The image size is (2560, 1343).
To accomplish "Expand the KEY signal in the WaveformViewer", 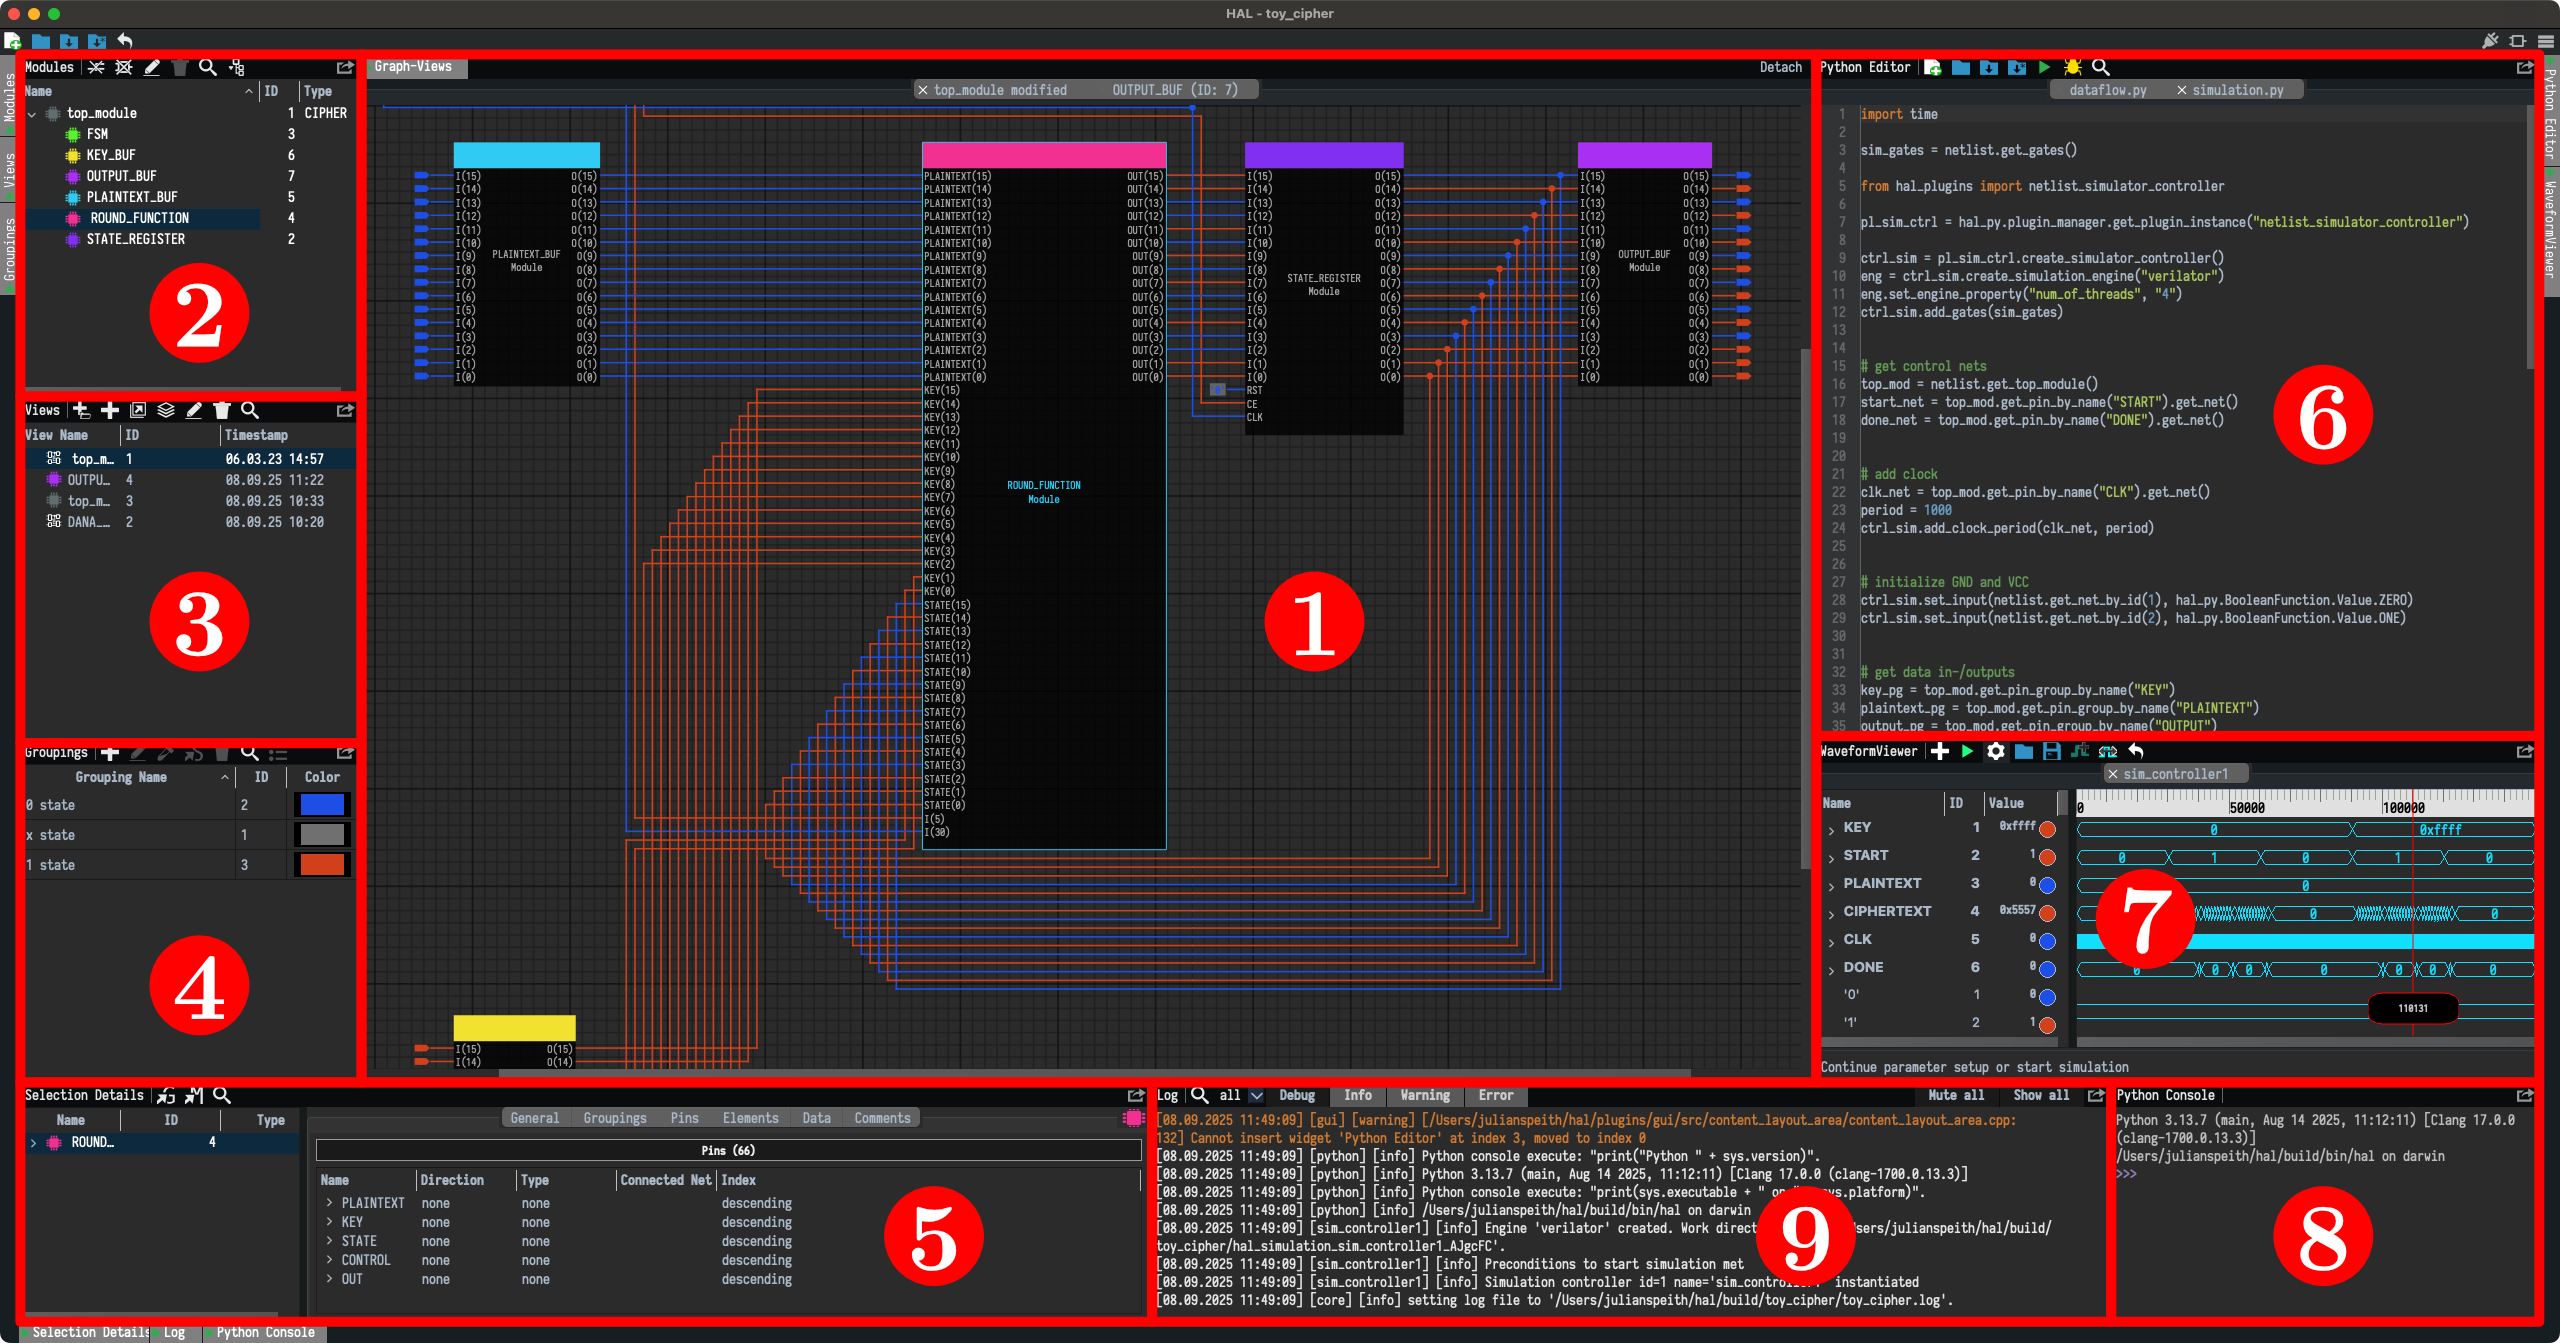I will 1833,827.
